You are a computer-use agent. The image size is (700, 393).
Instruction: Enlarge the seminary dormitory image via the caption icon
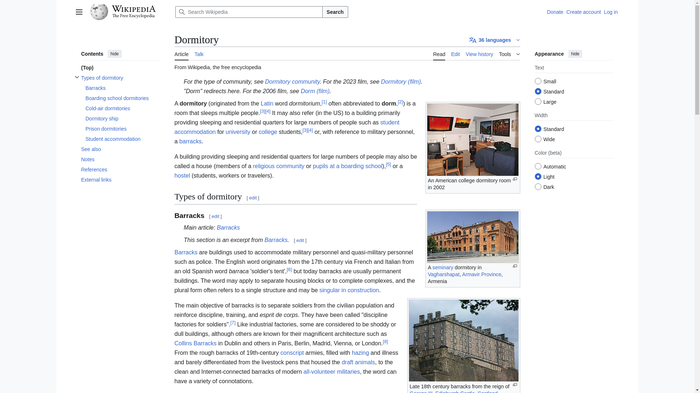pos(515,266)
